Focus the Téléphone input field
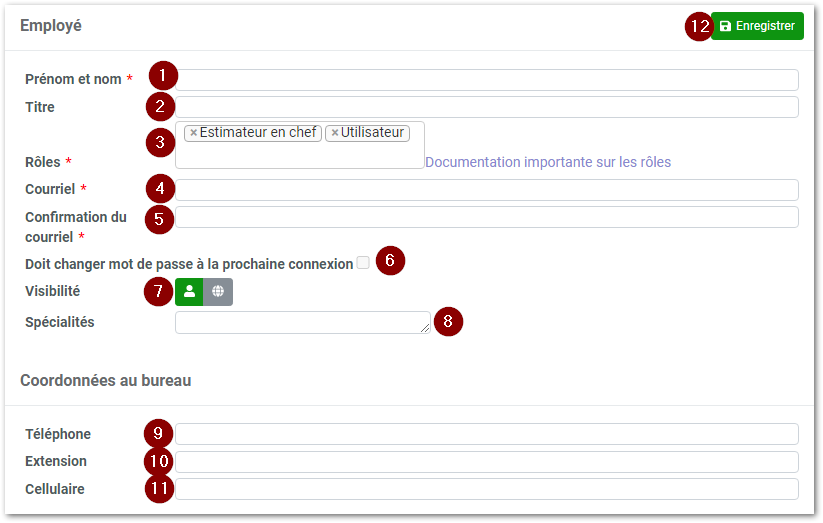Image resolution: width=823 pixels, height=523 pixels. coord(486,434)
